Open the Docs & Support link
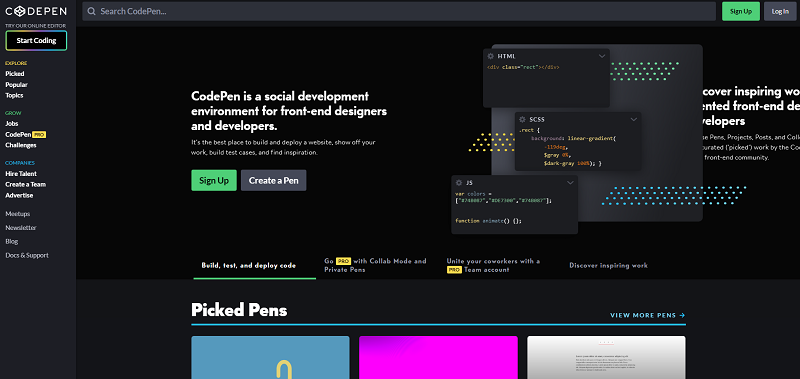 [27, 255]
